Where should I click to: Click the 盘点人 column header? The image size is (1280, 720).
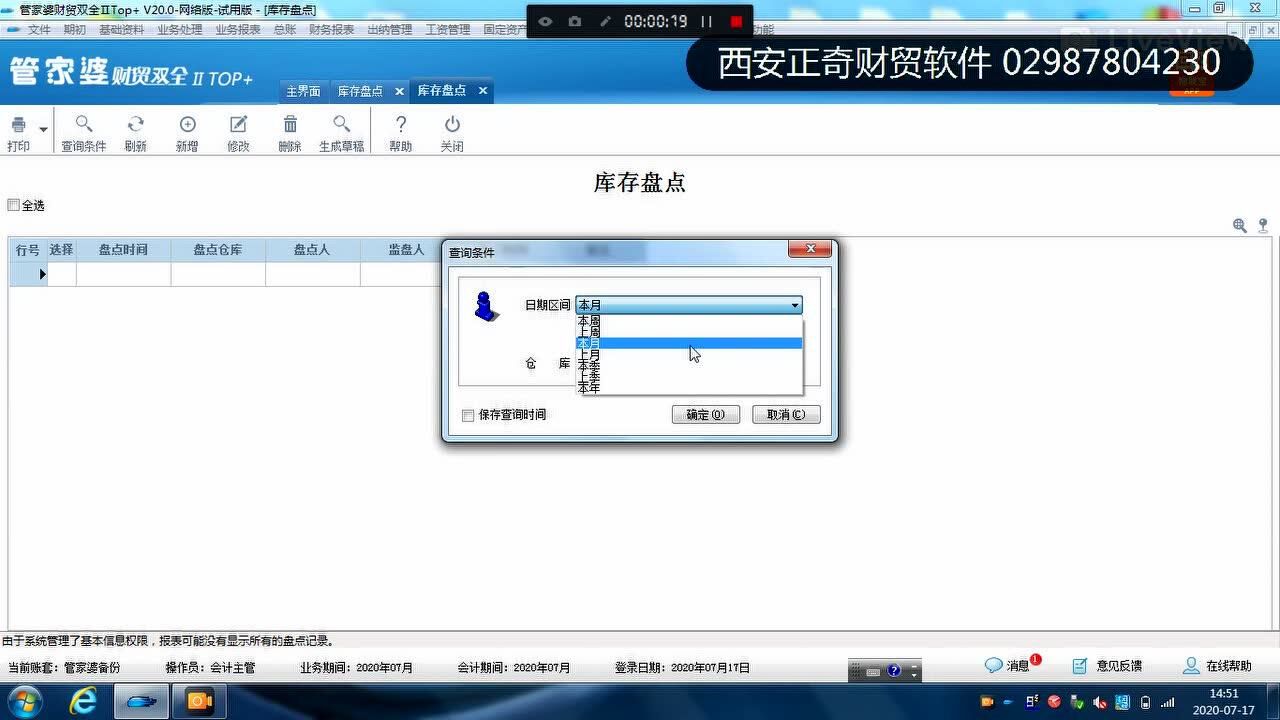tap(312, 250)
